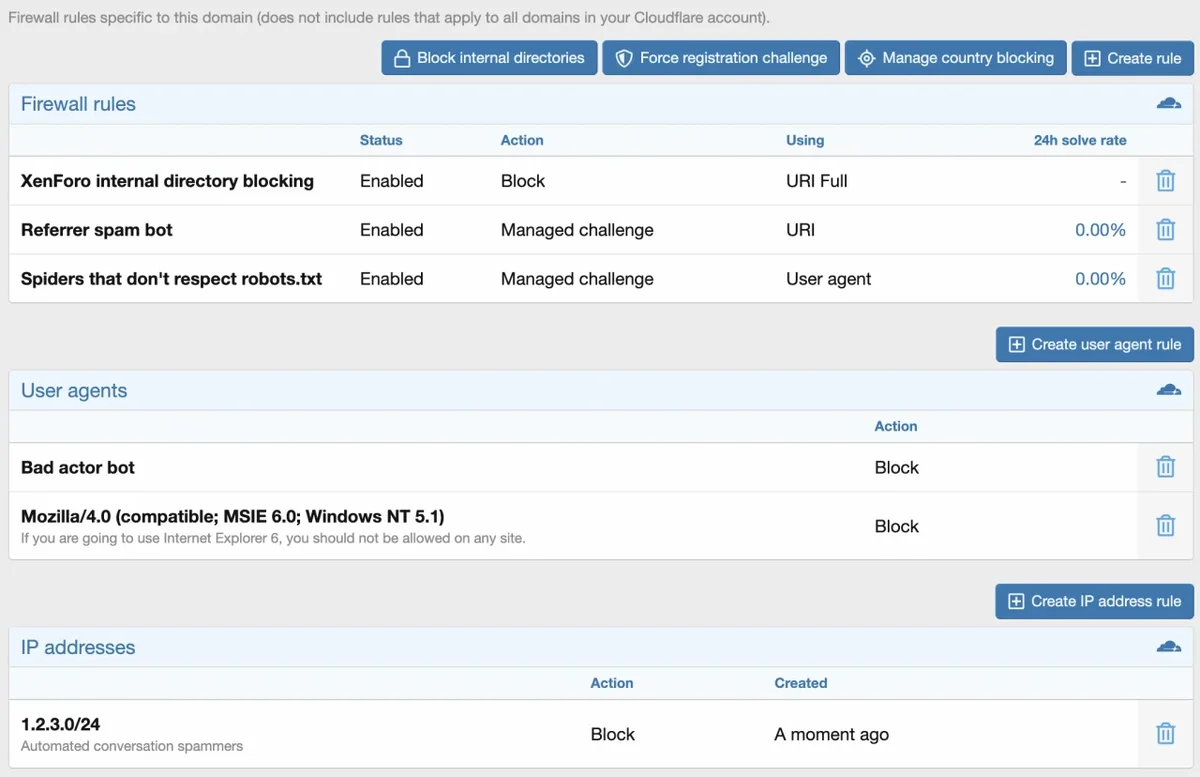Click the cloud icon on User agents panel
1200x777 pixels.
[1168, 389]
